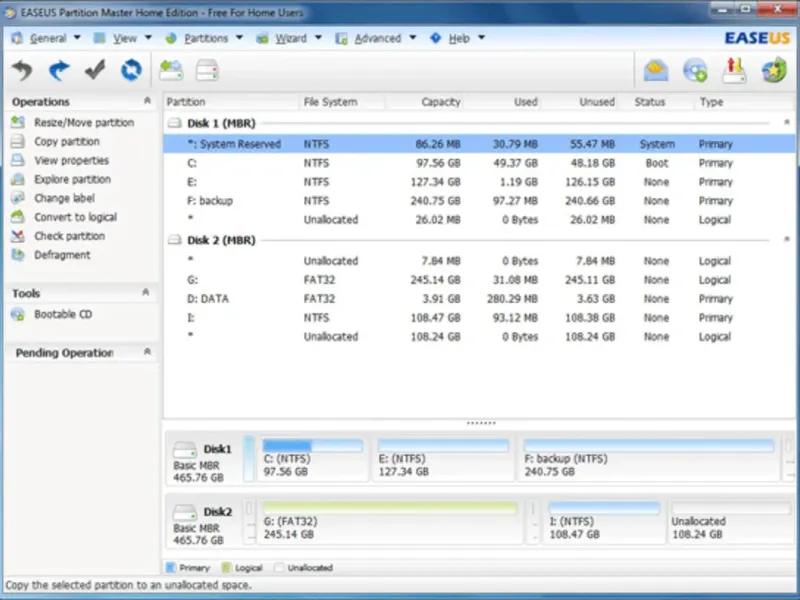
Task: Open the Wizard menu
Action: pyautogui.click(x=289, y=38)
